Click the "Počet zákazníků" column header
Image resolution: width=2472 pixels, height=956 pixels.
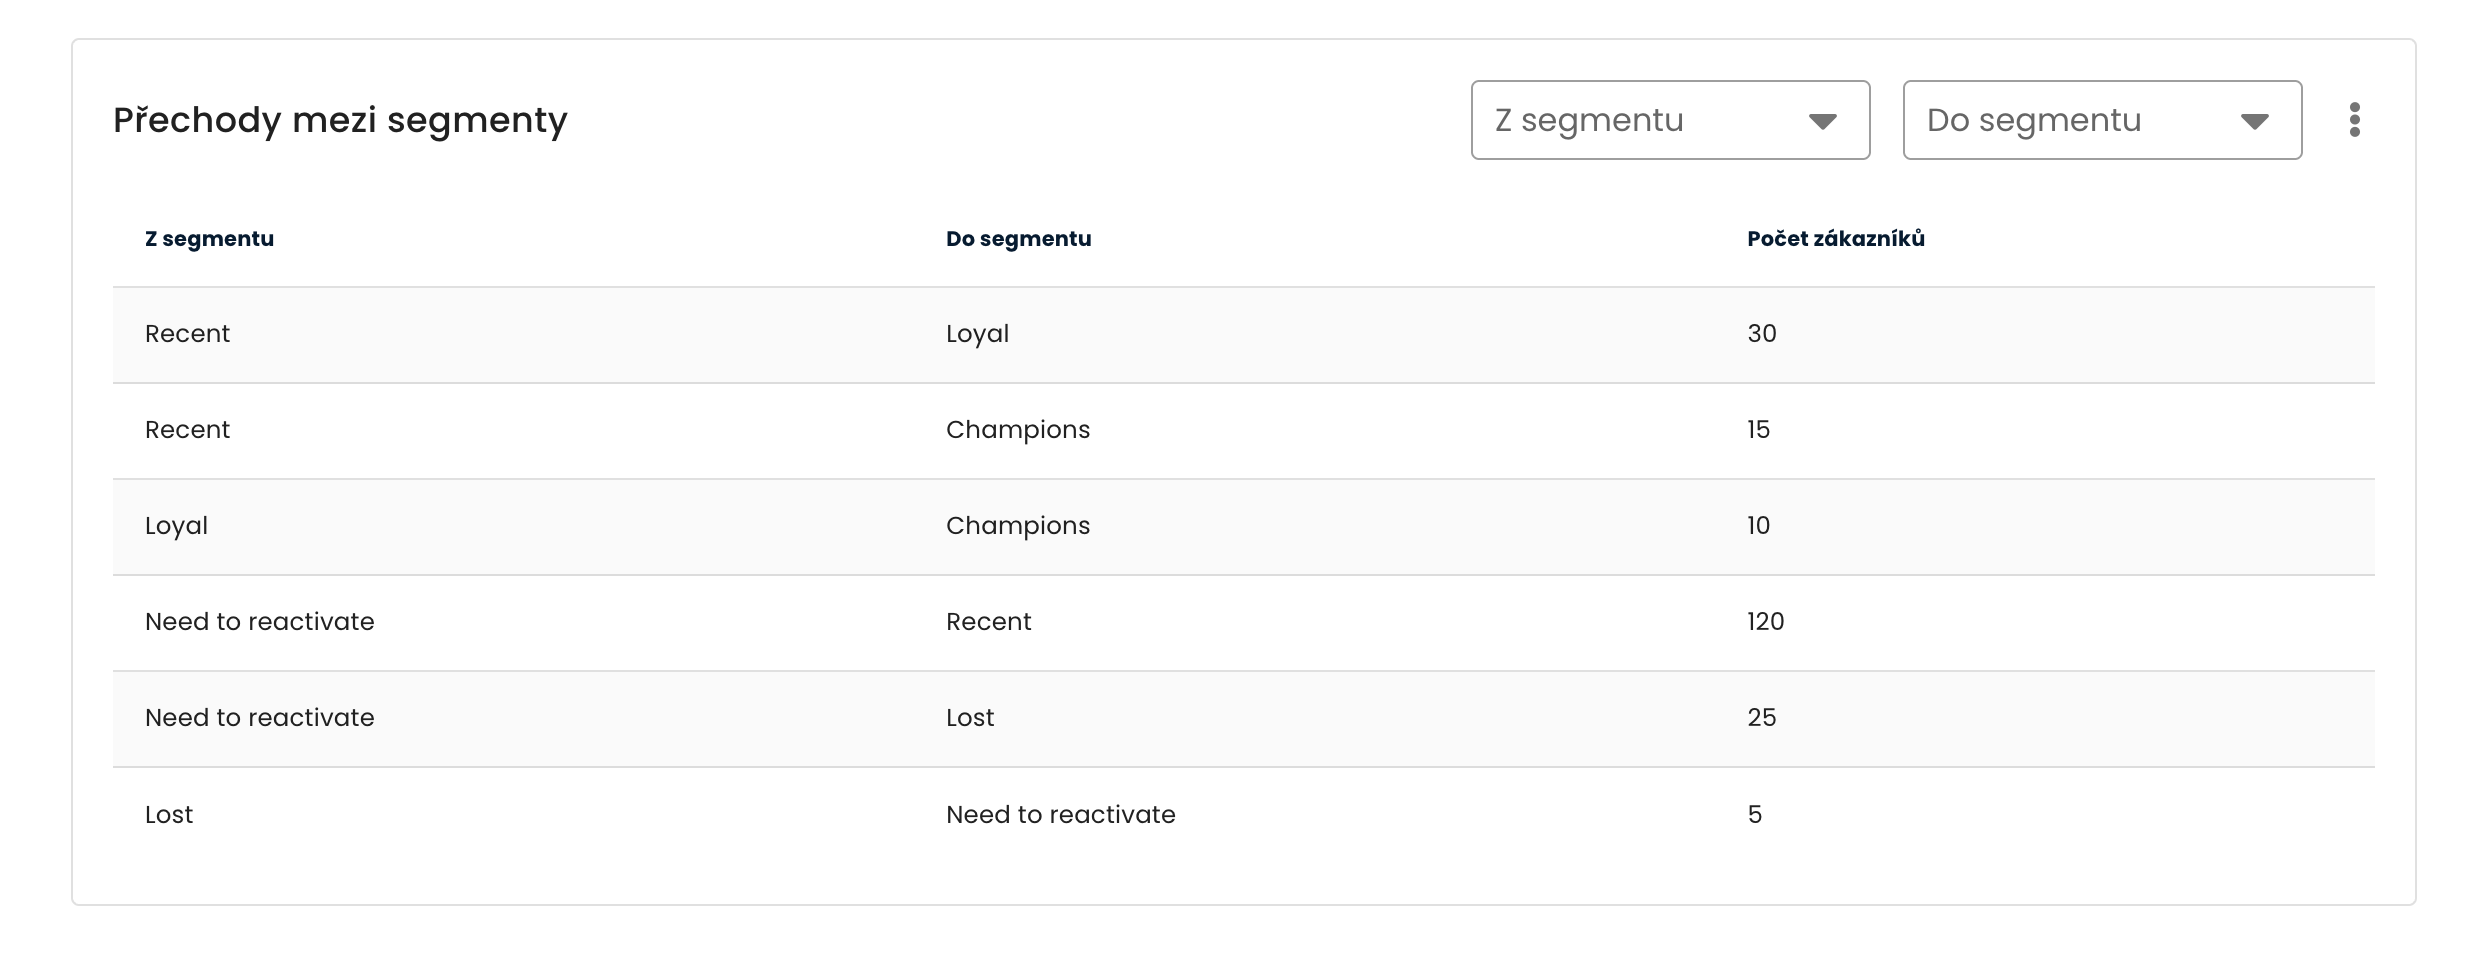[x=1835, y=239]
